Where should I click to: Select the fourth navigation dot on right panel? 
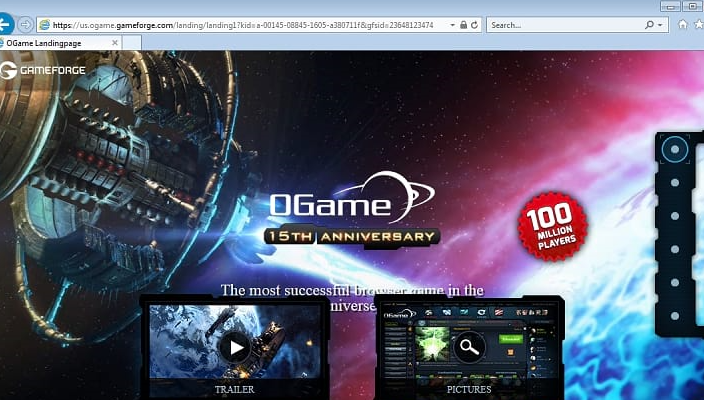pos(674,249)
